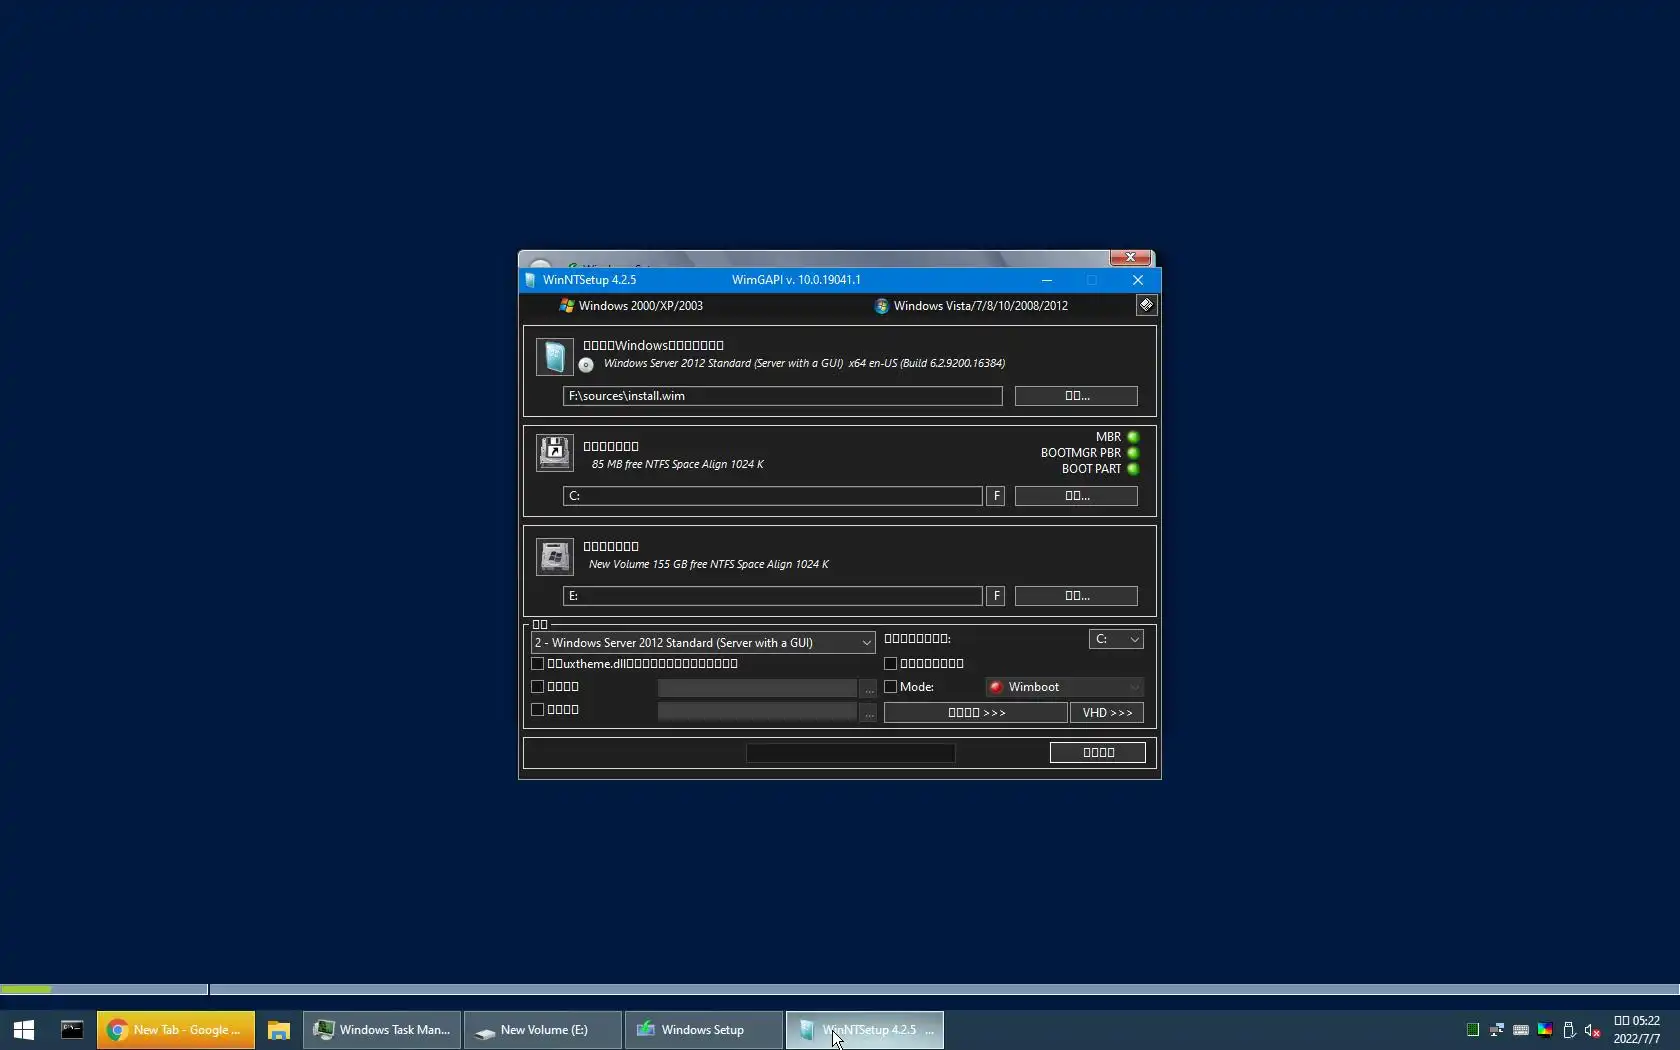The width and height of the screenshot is (1680, 1050).
Task: Switch to the Windows 2000/XP/2003 tab
Action: [631, 306]
